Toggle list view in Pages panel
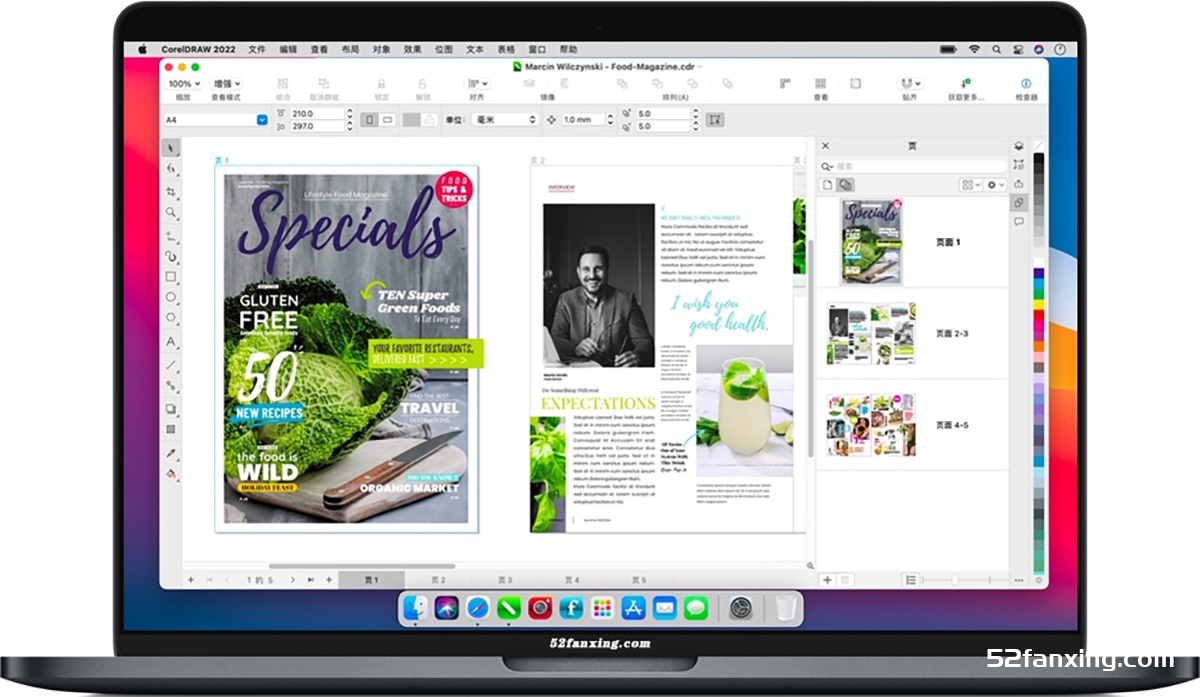This screenshot has height=697, width=1200. tap(910, 580)
